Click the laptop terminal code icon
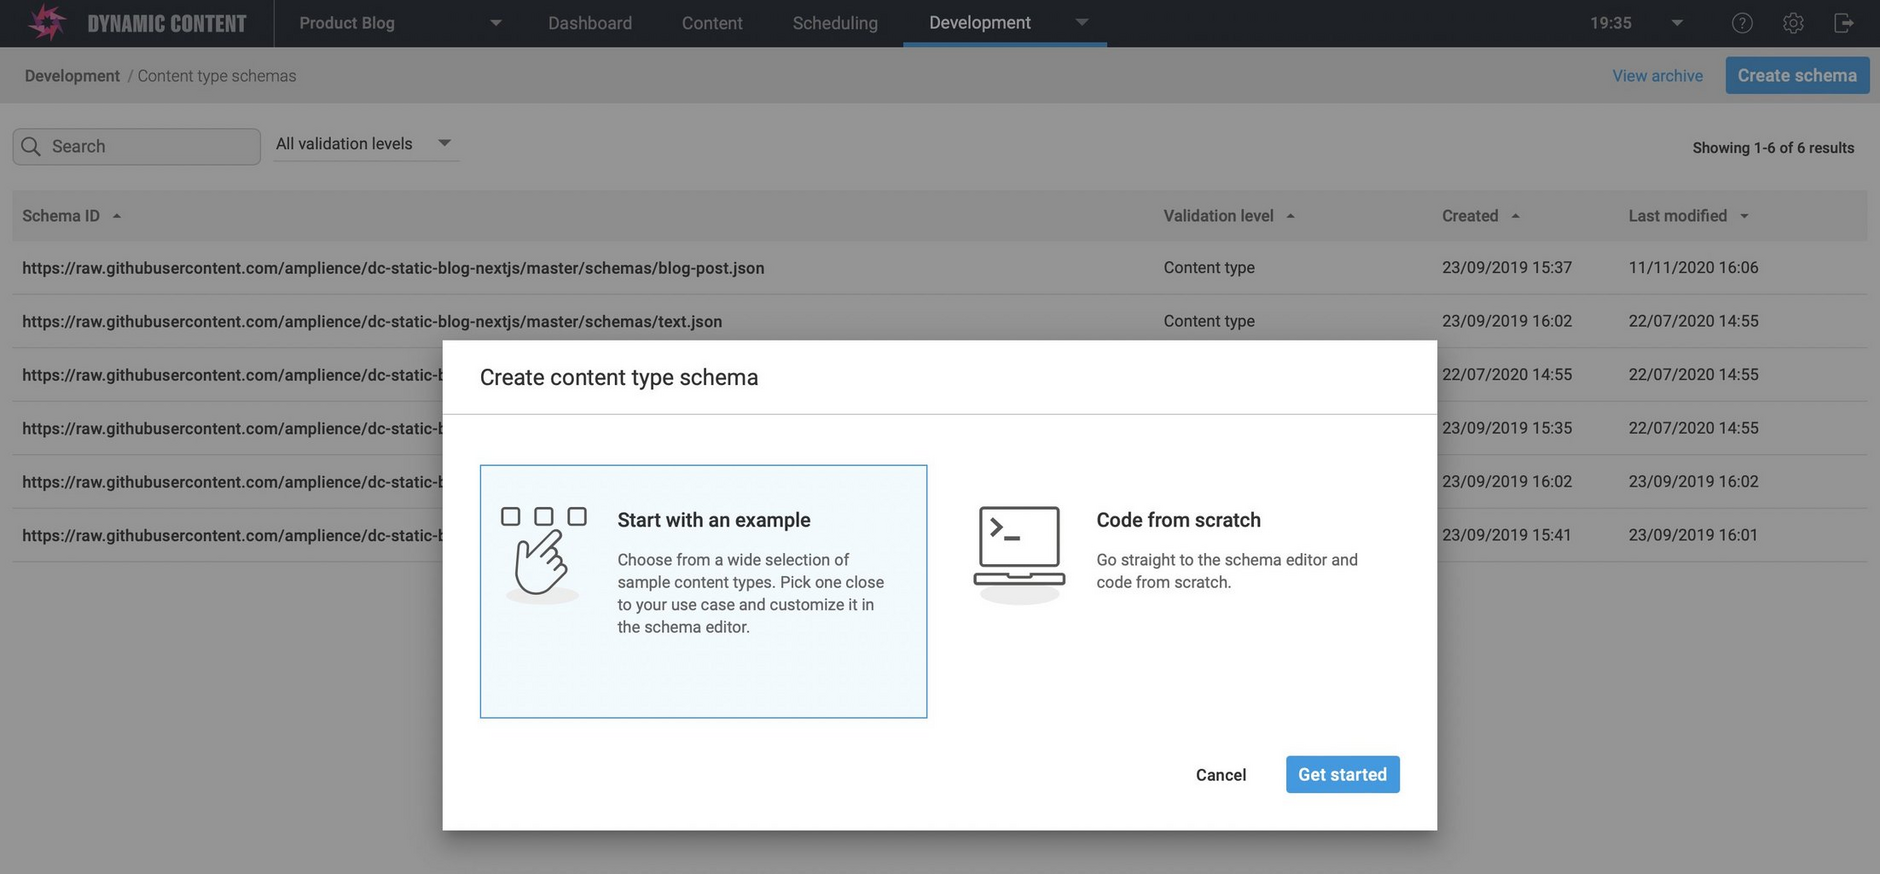1880x874 pixels. tap(1019, 552)
